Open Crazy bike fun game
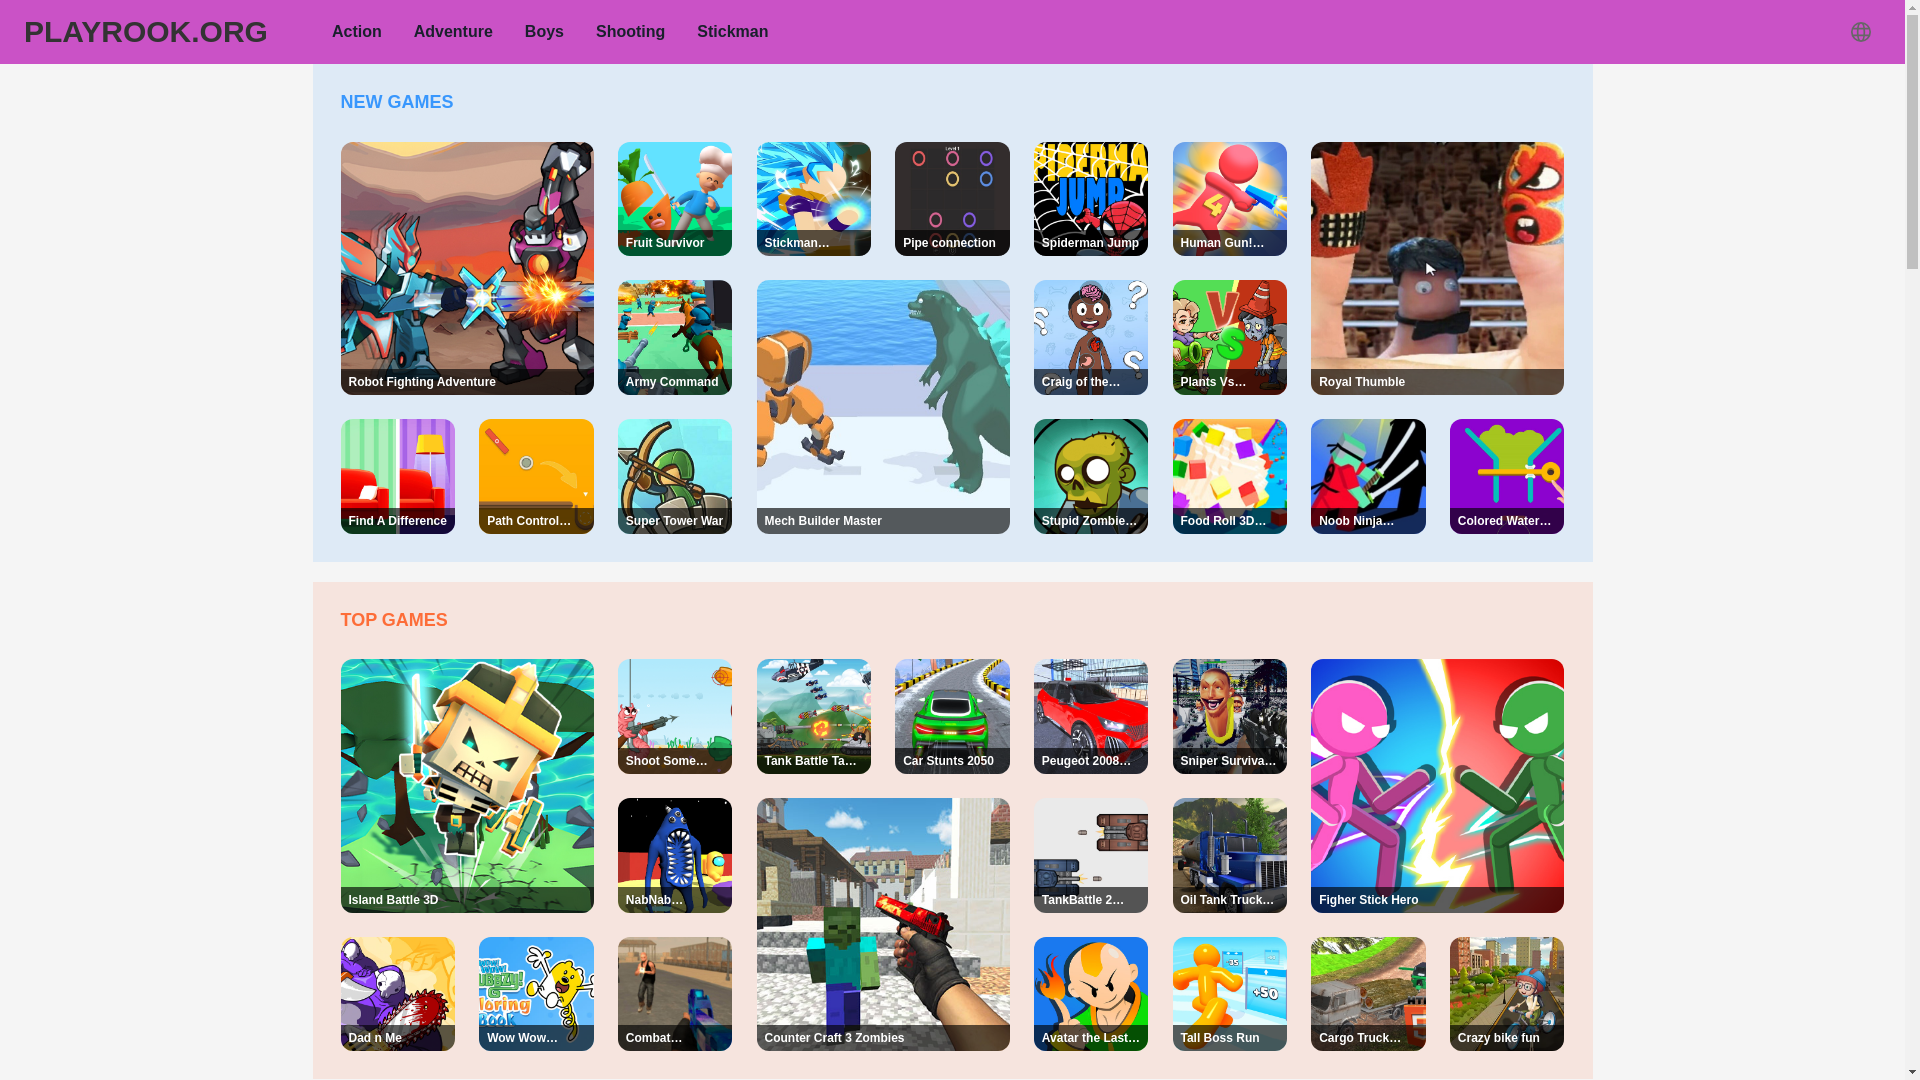The image size is (1920, 1080). point(1507,994)
